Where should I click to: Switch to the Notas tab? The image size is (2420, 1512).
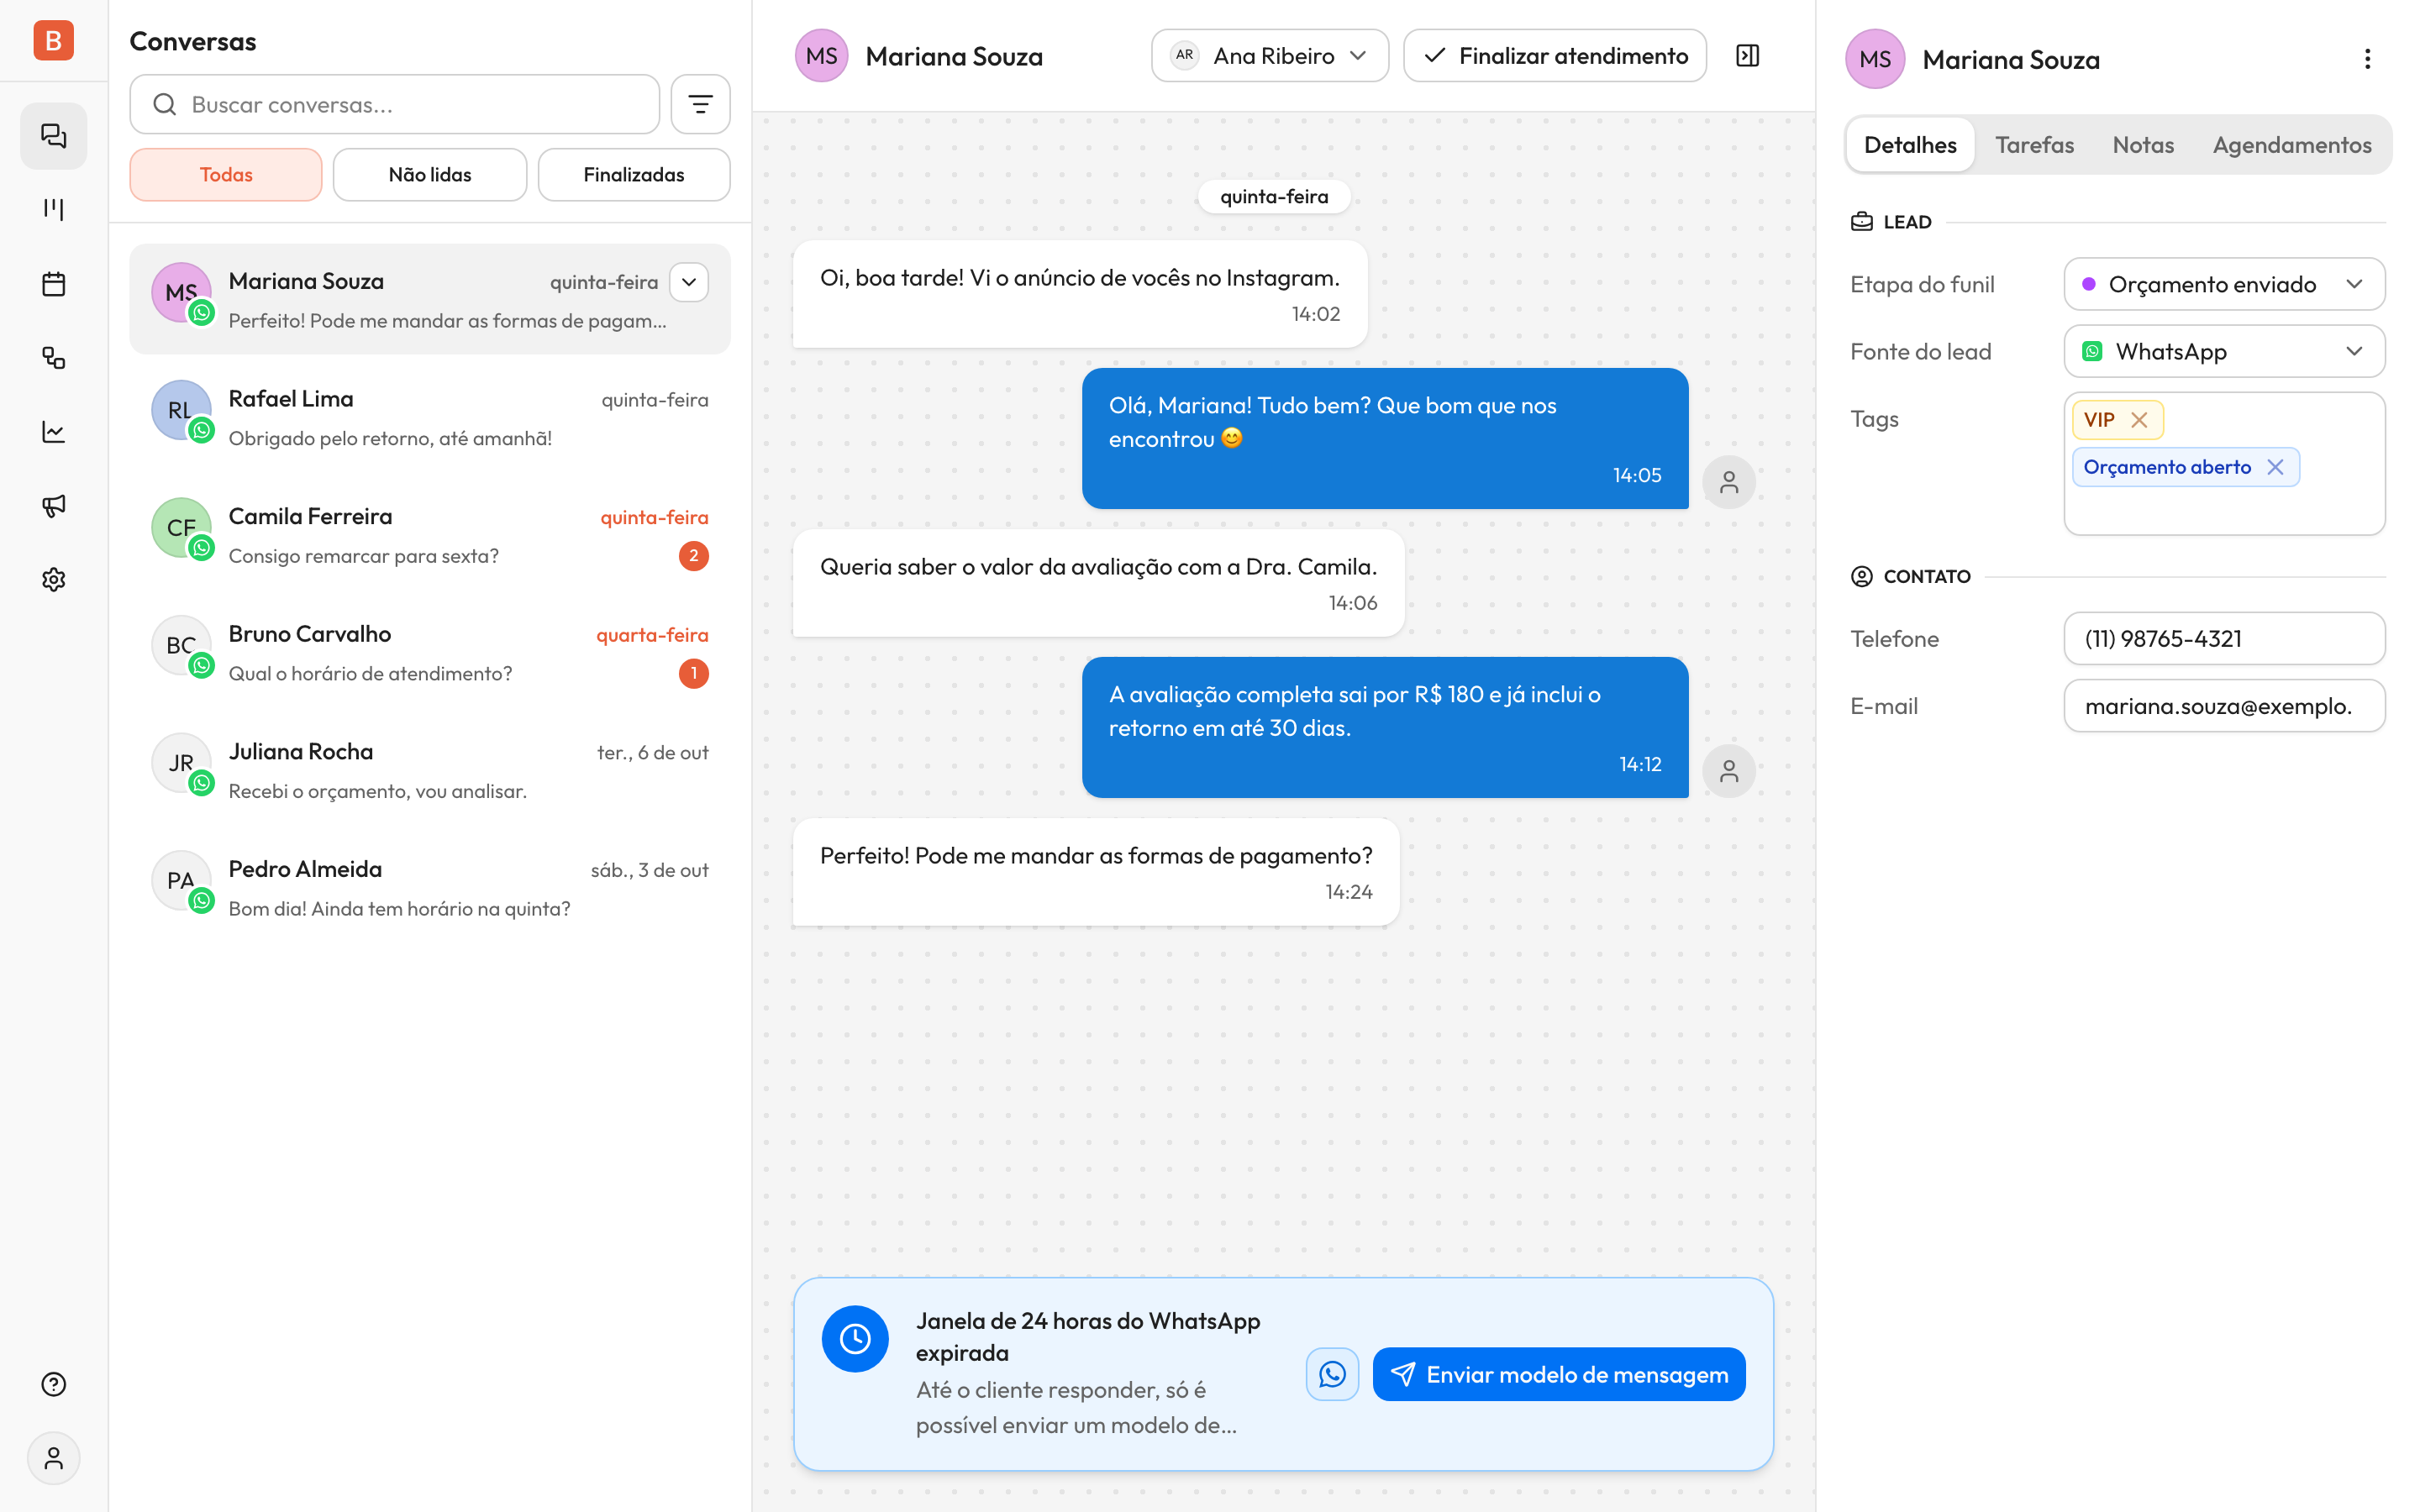pyautogui.click(x=2143, y=145)
